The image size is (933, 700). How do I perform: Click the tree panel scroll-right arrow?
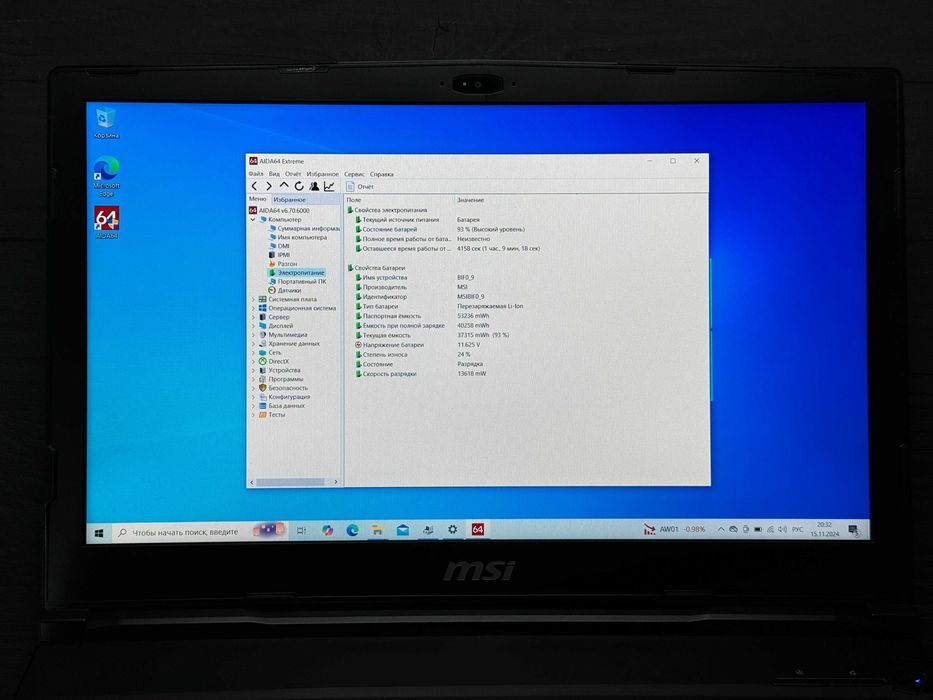pyautogui.click(x=336, y=482)
